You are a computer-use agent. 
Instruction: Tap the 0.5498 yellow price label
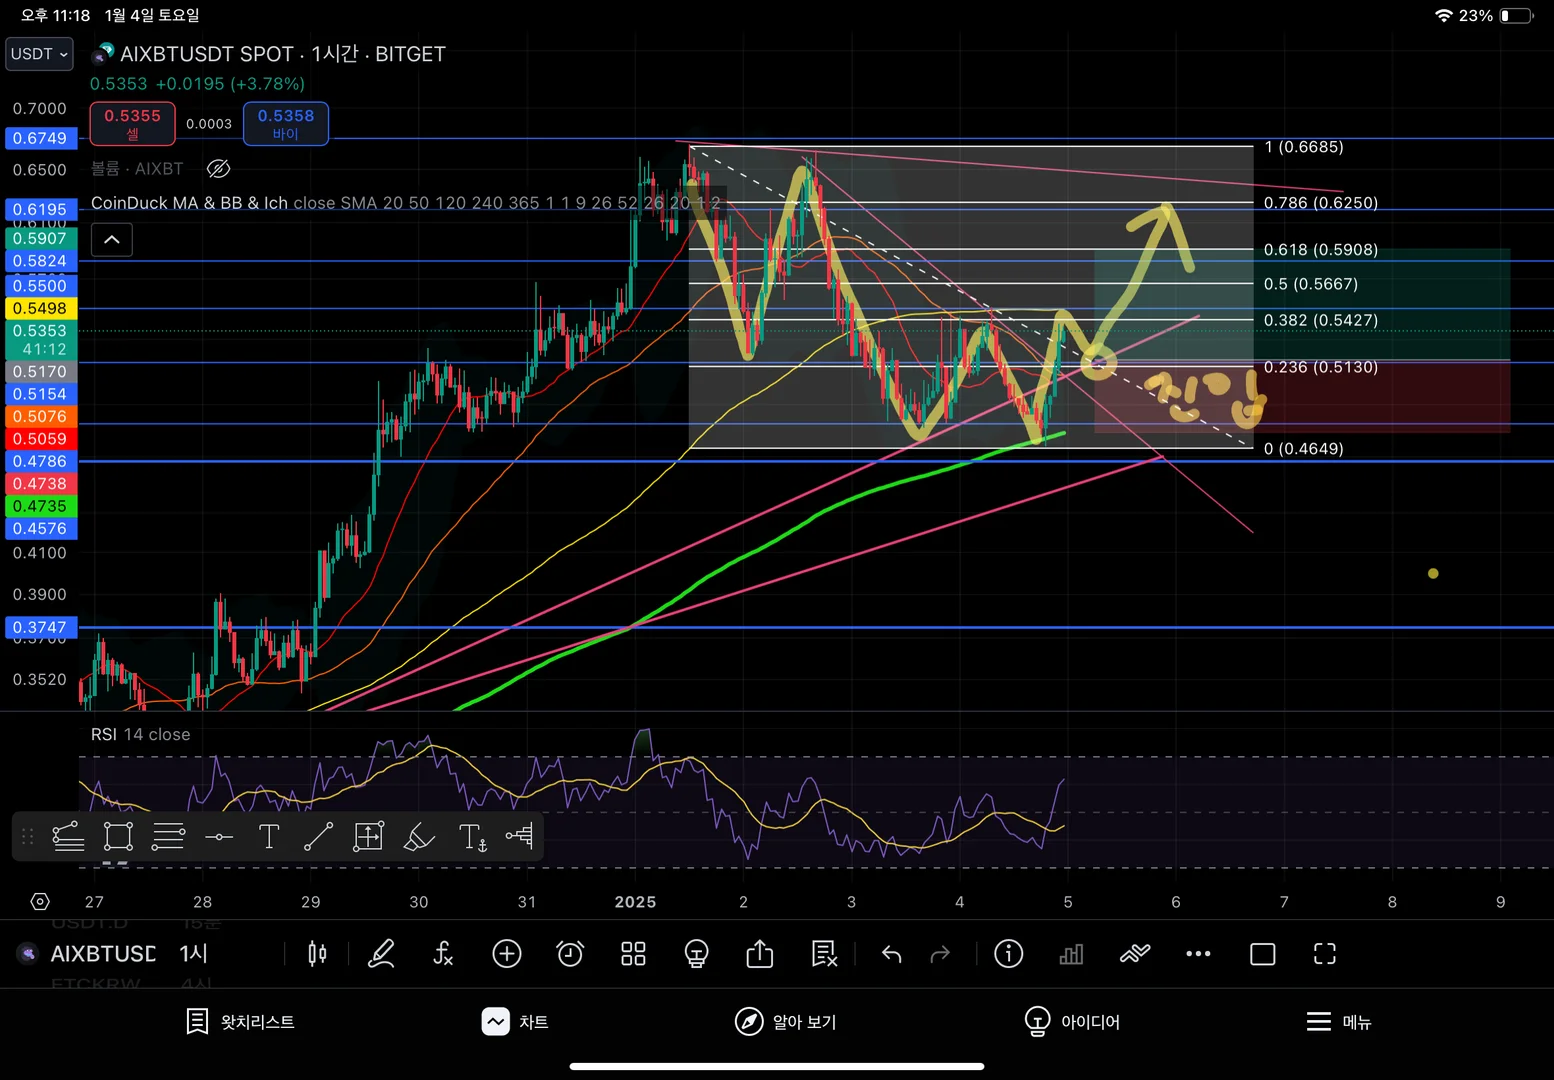pyautogui.click(x=40, y=308)
